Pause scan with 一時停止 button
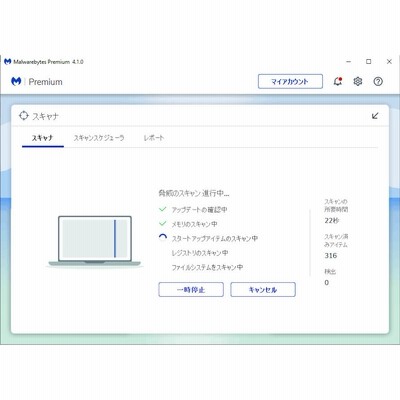 point(191,290)
